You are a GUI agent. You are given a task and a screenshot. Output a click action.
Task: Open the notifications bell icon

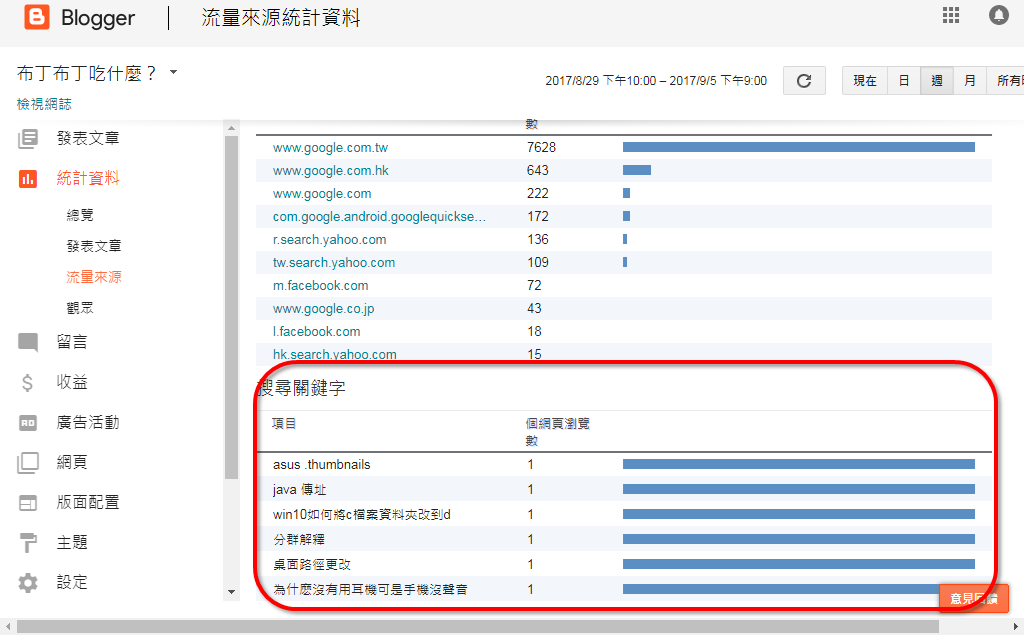click(999, 15)
